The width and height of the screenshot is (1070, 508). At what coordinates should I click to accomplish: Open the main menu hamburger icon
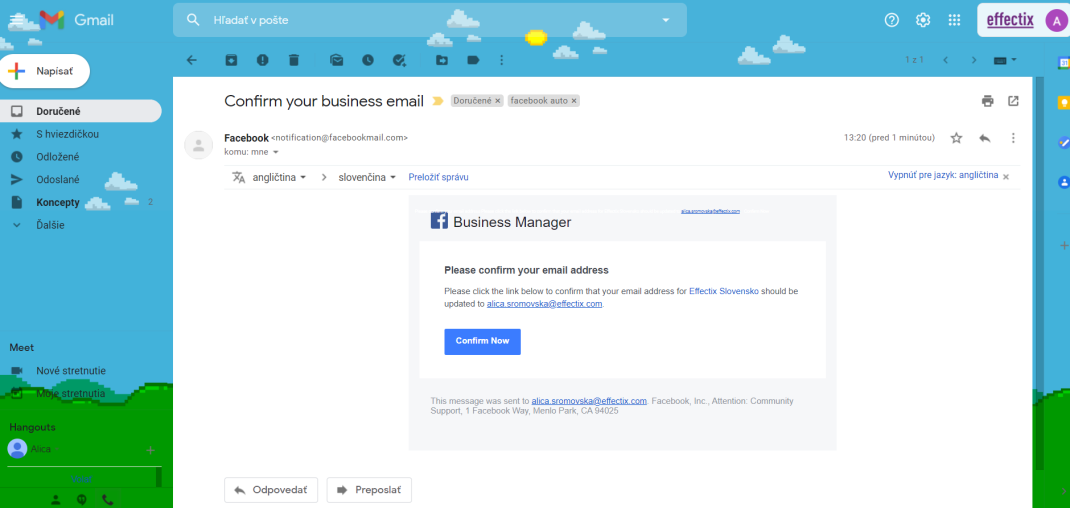tap(16, 20)
